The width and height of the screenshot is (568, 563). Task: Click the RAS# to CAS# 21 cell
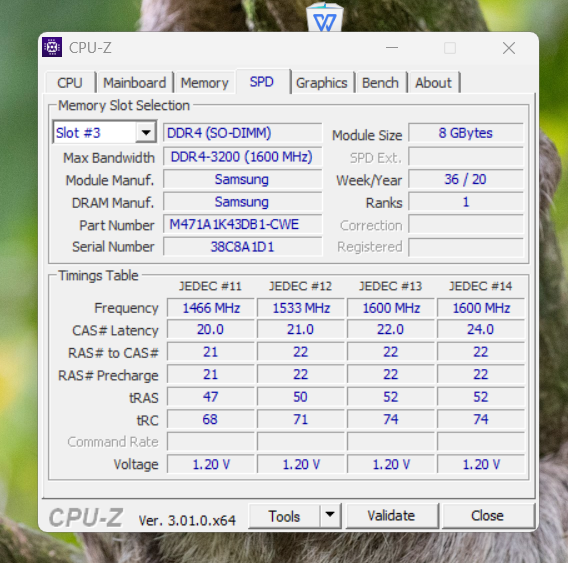(211, 352)
